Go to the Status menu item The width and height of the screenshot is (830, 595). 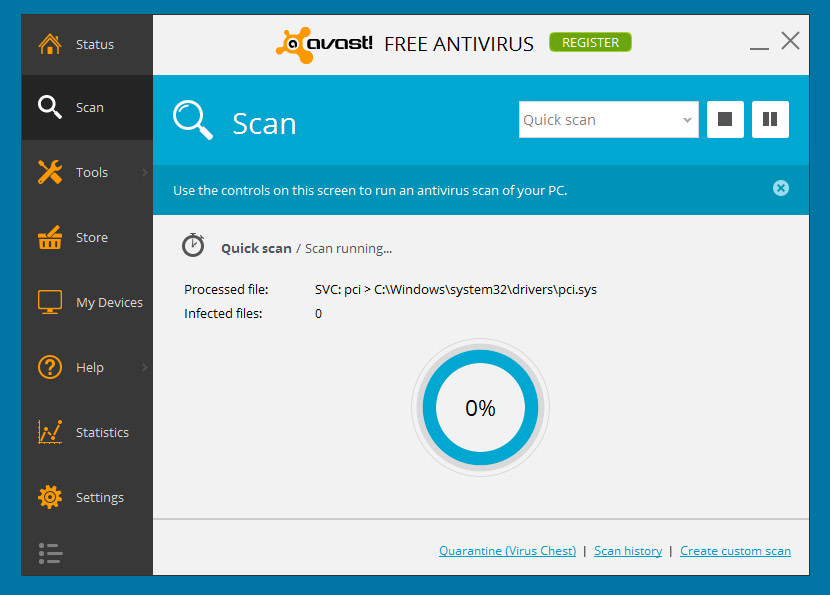(87, 44)
